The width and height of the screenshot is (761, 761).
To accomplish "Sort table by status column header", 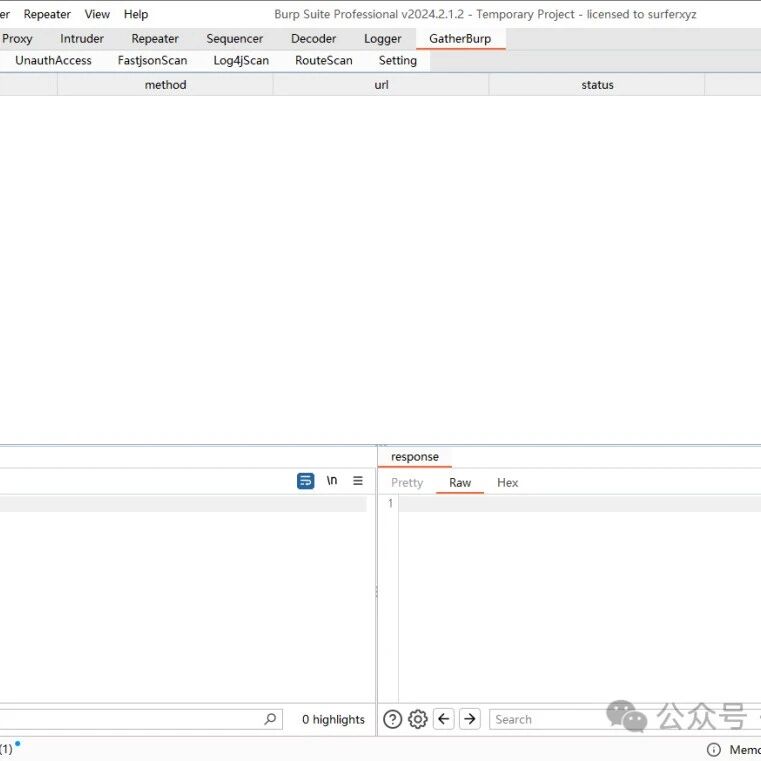I will tap(597, 85).
